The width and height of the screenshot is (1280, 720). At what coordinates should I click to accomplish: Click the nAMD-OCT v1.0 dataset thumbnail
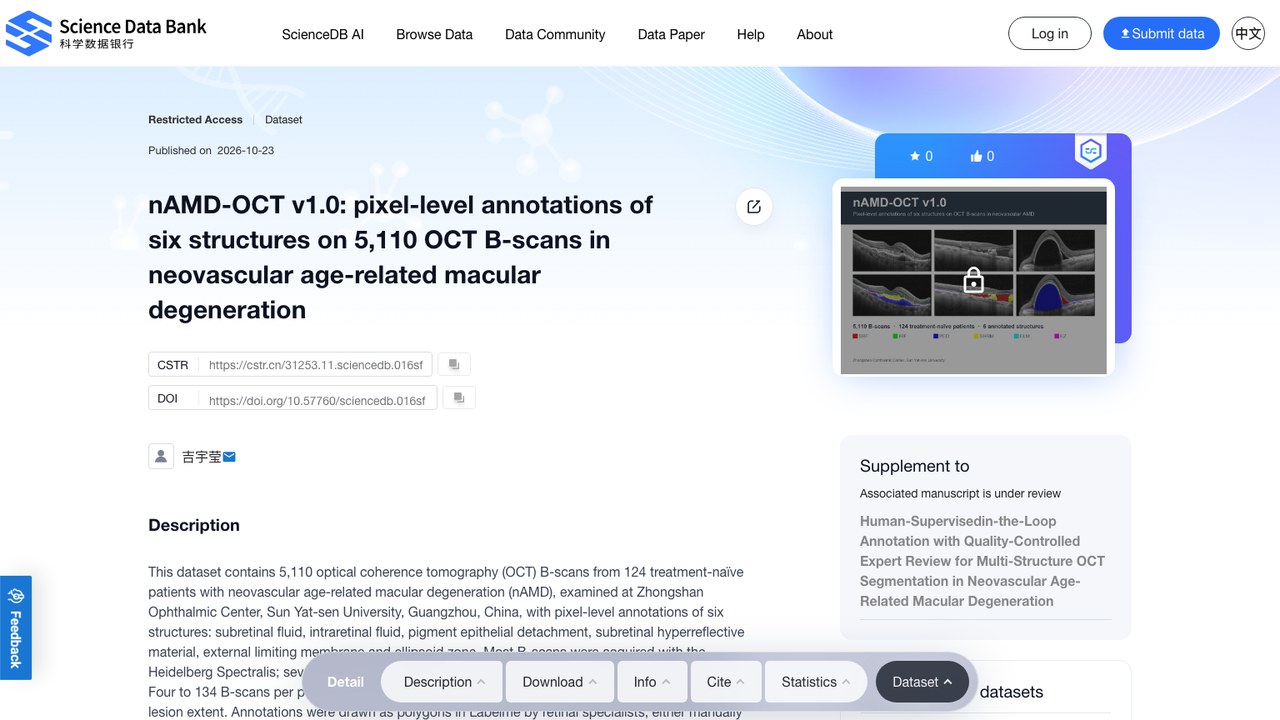click(973, 281)
